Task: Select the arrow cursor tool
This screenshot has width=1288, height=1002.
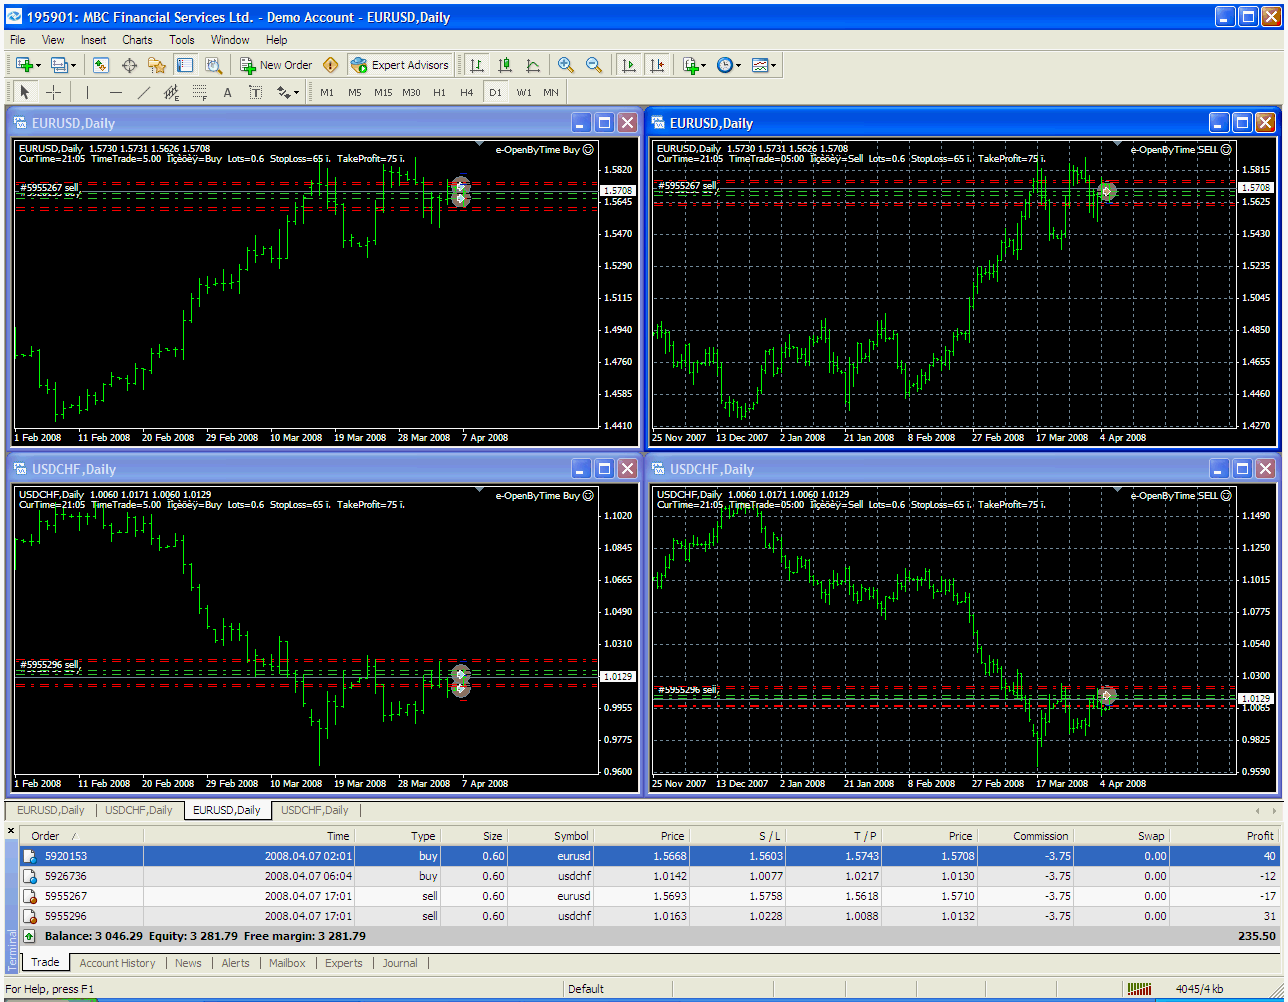Action: 25,92
